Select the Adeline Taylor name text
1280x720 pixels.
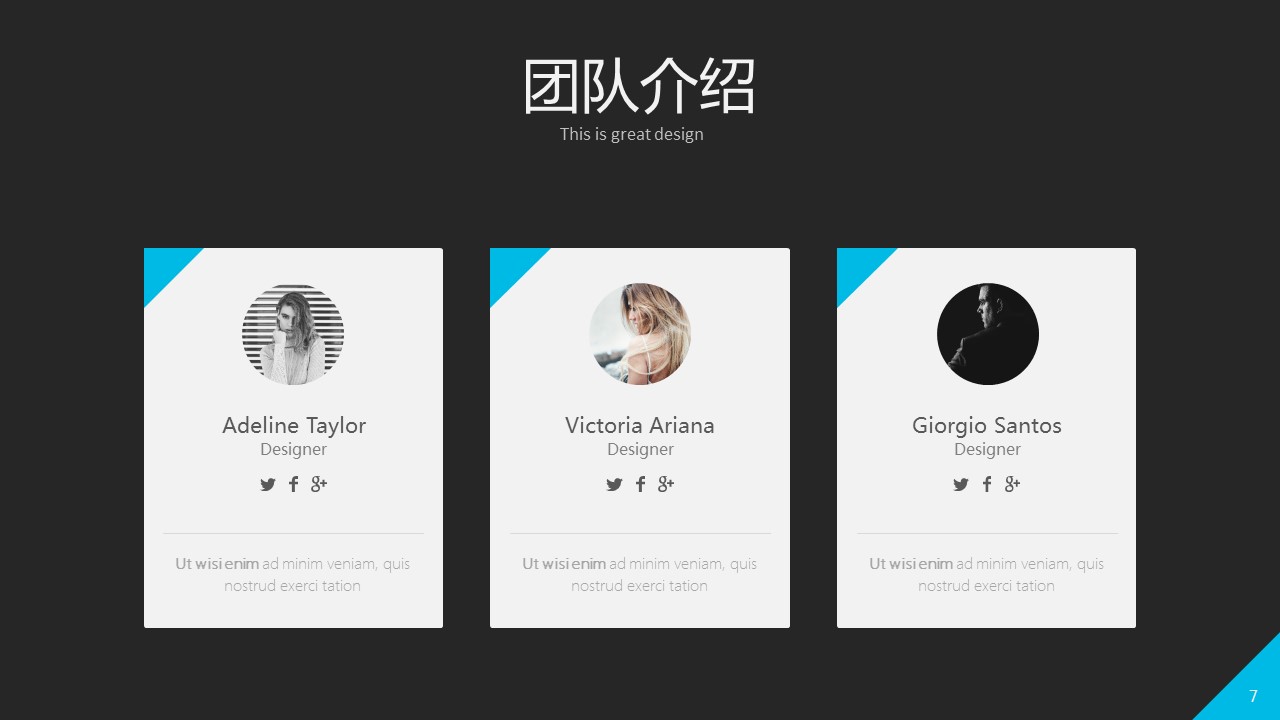[294, 425]
